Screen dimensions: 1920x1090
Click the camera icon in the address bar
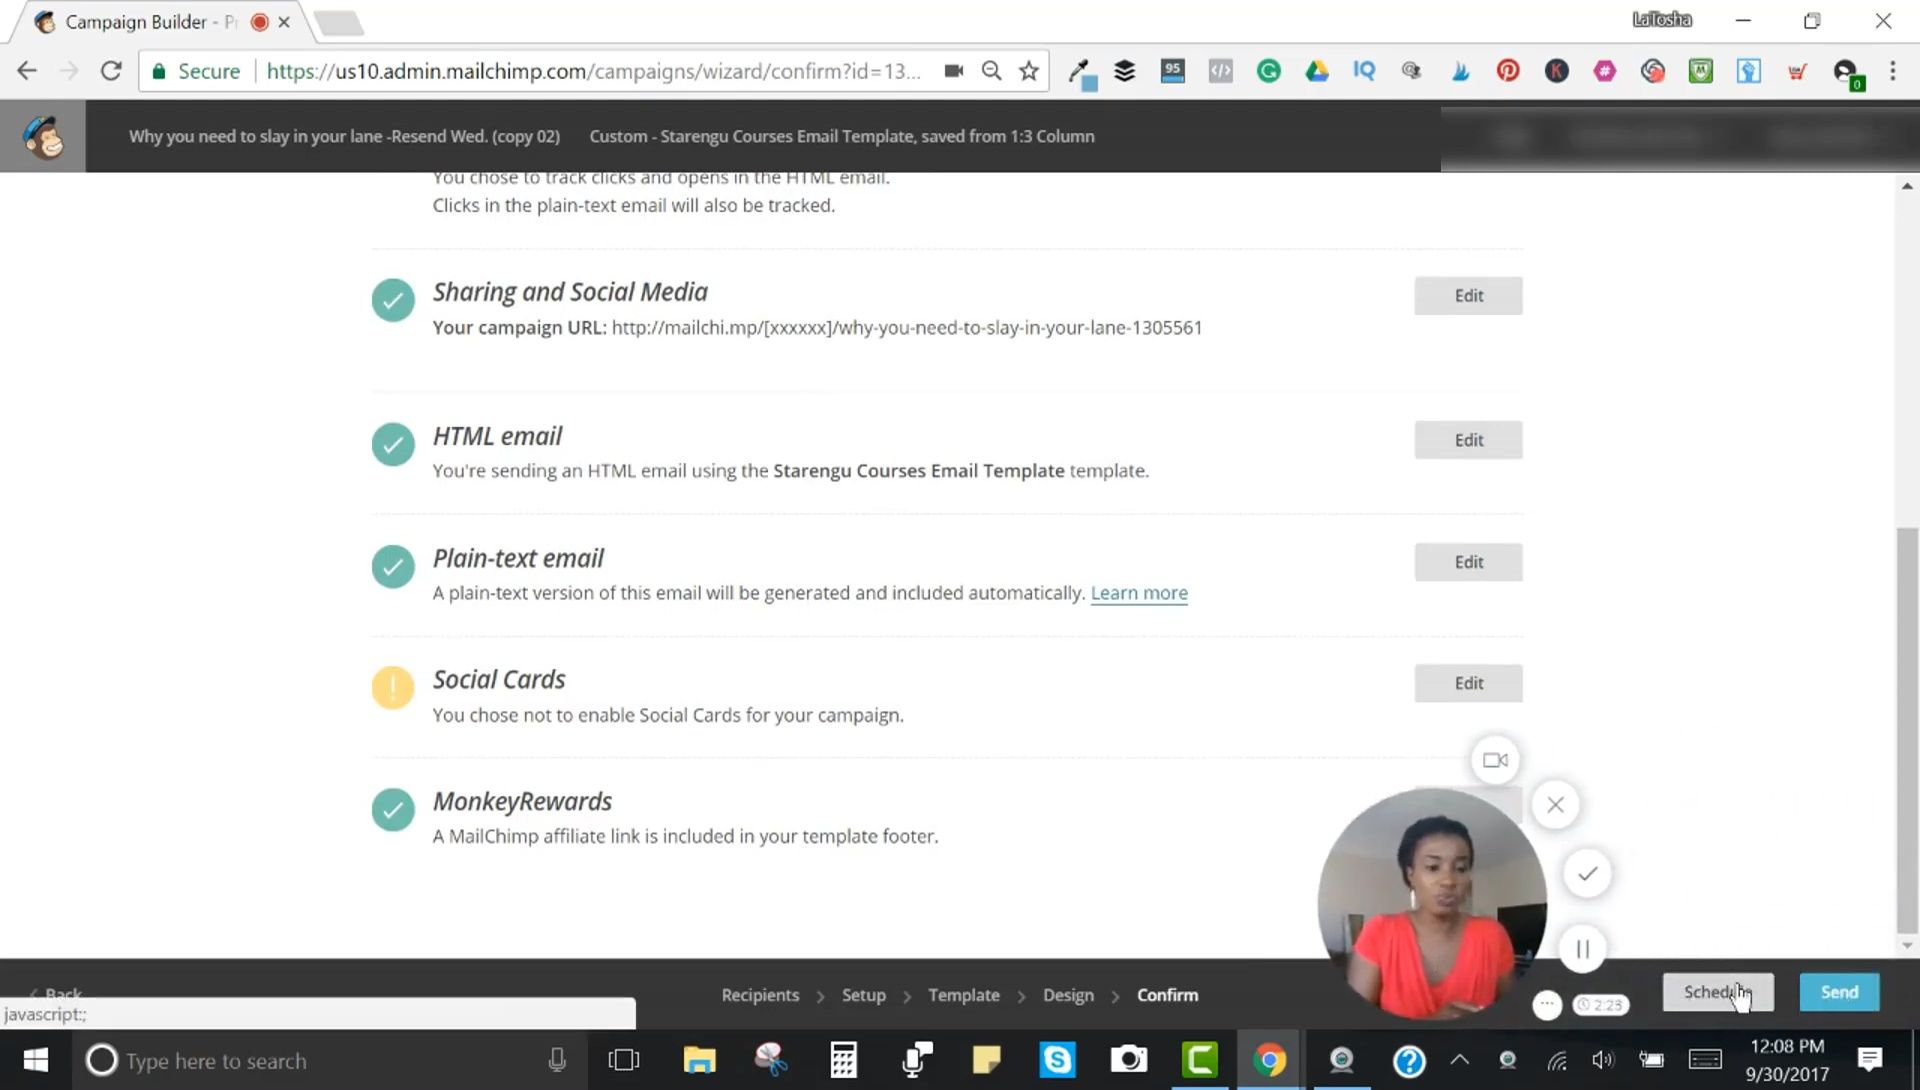pyautogui.click(x=953, y=71)
